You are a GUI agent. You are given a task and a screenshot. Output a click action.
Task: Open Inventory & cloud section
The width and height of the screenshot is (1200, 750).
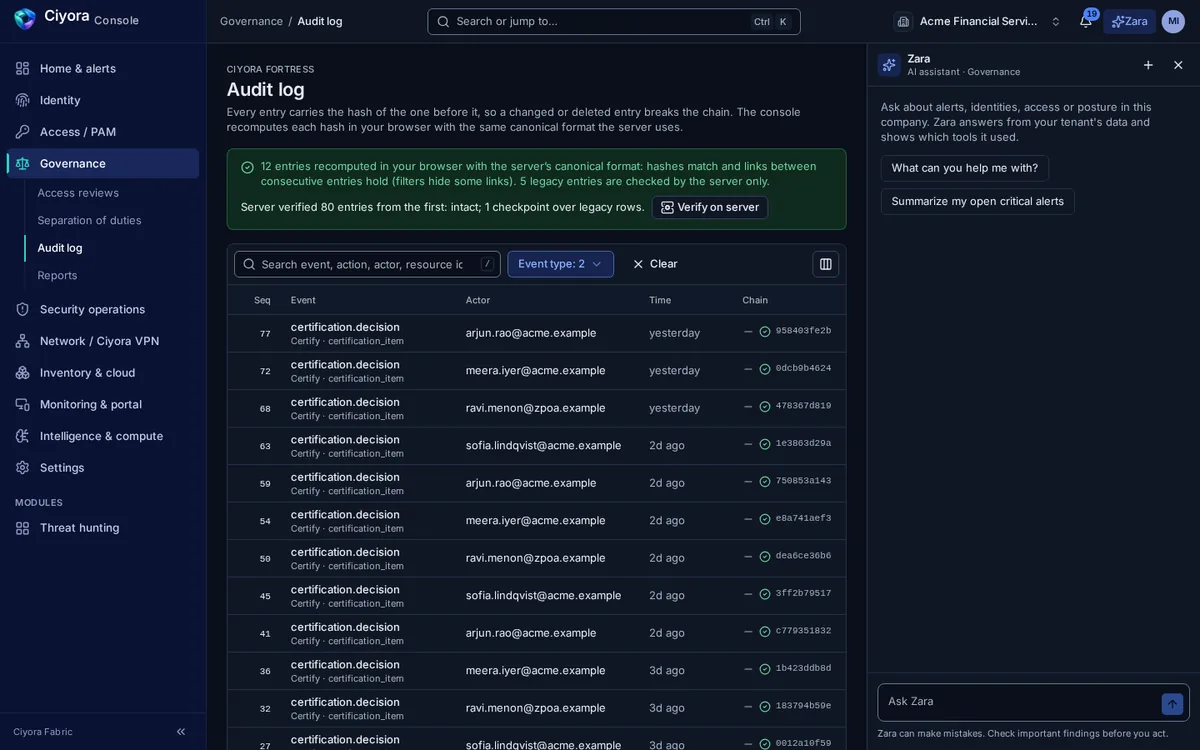click(103, 373)
